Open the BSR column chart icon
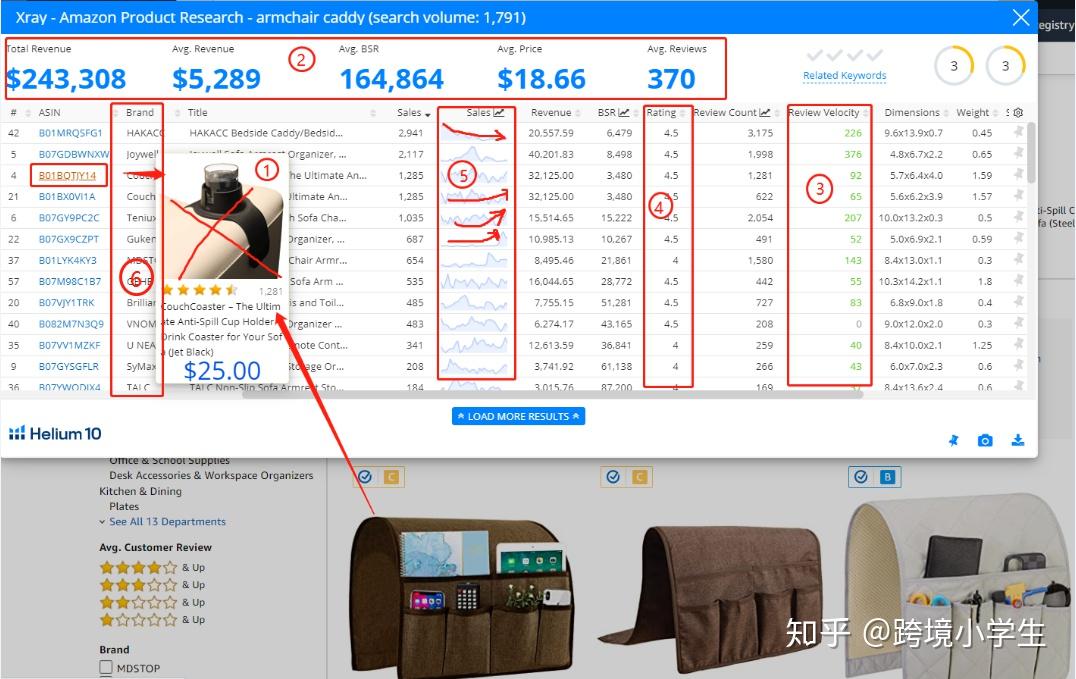This screenshot has height=679, width=1076. [624, 113]
